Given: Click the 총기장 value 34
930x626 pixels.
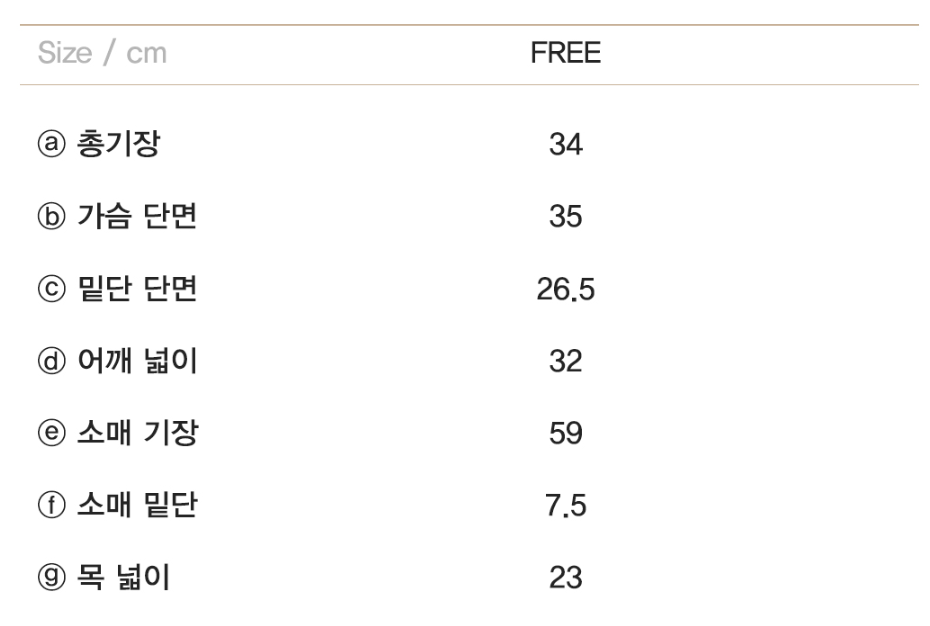Looking at the screenshot, I should (x=565, y=146).
